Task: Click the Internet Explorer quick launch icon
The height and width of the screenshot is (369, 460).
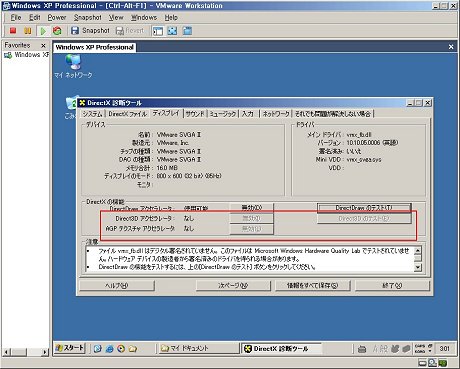Action: coord(109,349)
